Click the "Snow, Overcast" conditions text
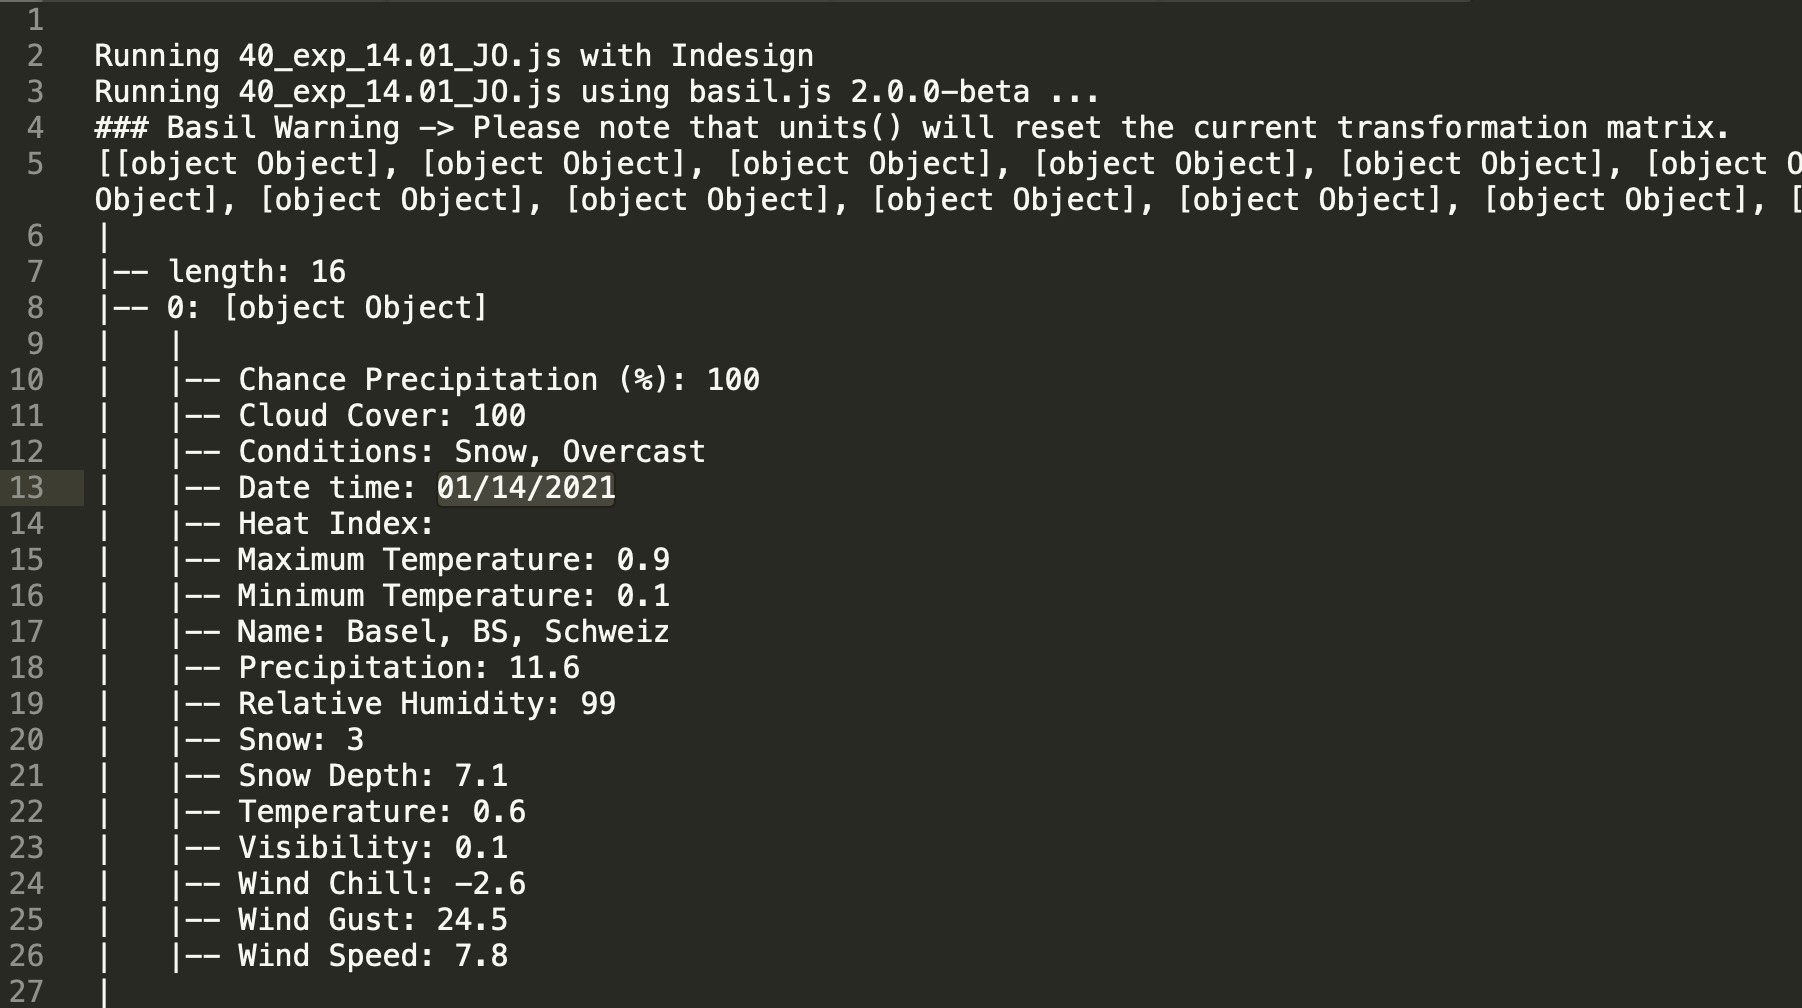1802x1008 pixels. click(x=580, y=452)
